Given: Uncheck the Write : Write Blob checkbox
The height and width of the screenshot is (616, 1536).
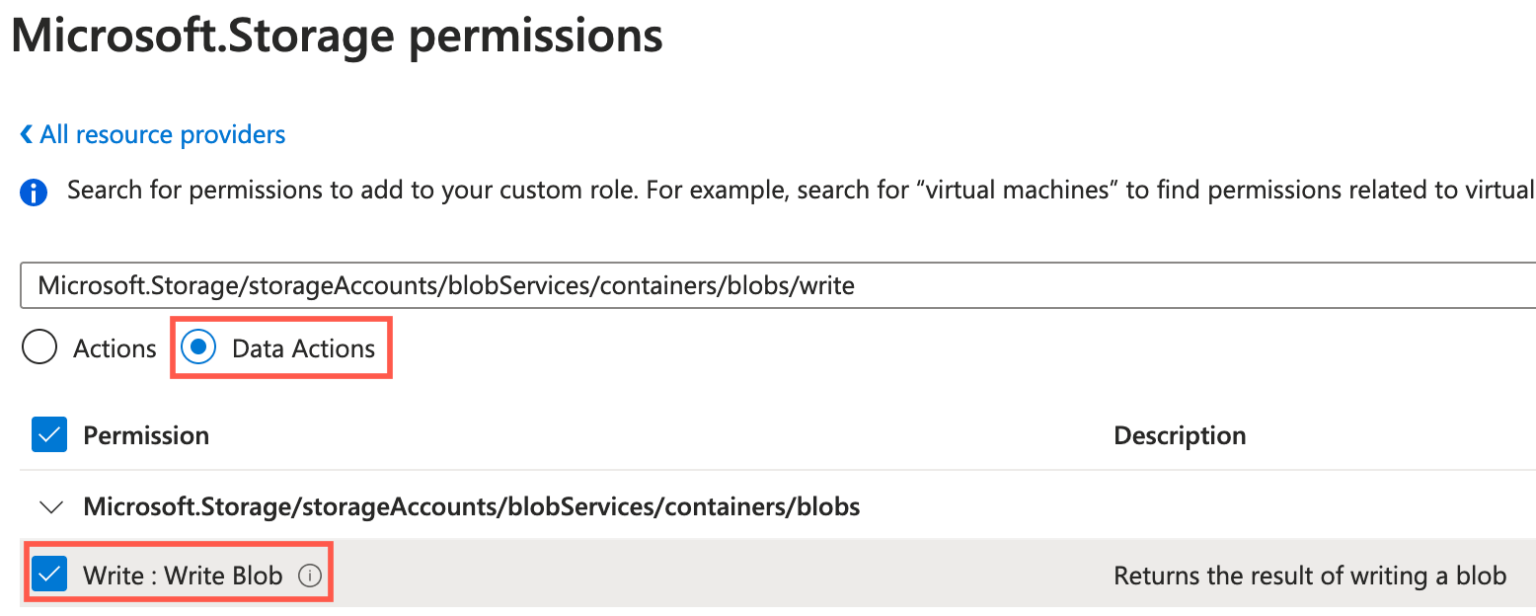Looking at the screenshot, I should 49,575.
